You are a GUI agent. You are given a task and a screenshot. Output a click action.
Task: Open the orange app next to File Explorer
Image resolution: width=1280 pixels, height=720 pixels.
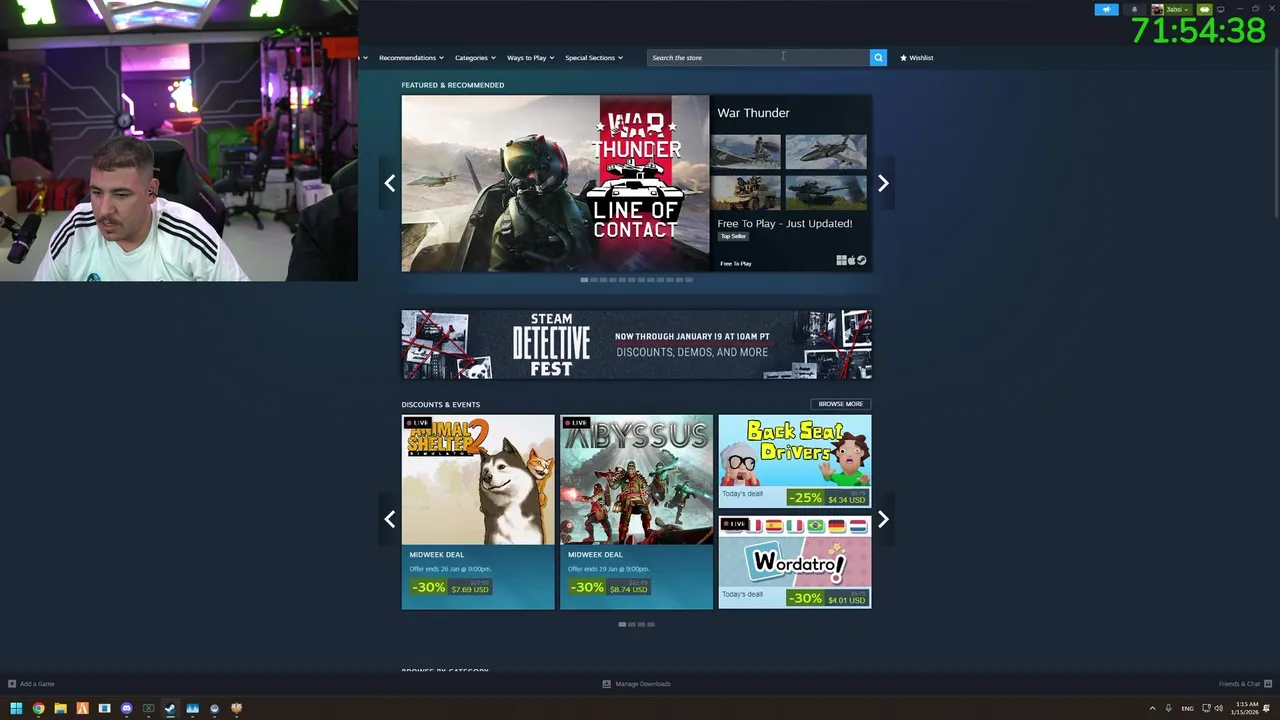(x=82, y=708)
